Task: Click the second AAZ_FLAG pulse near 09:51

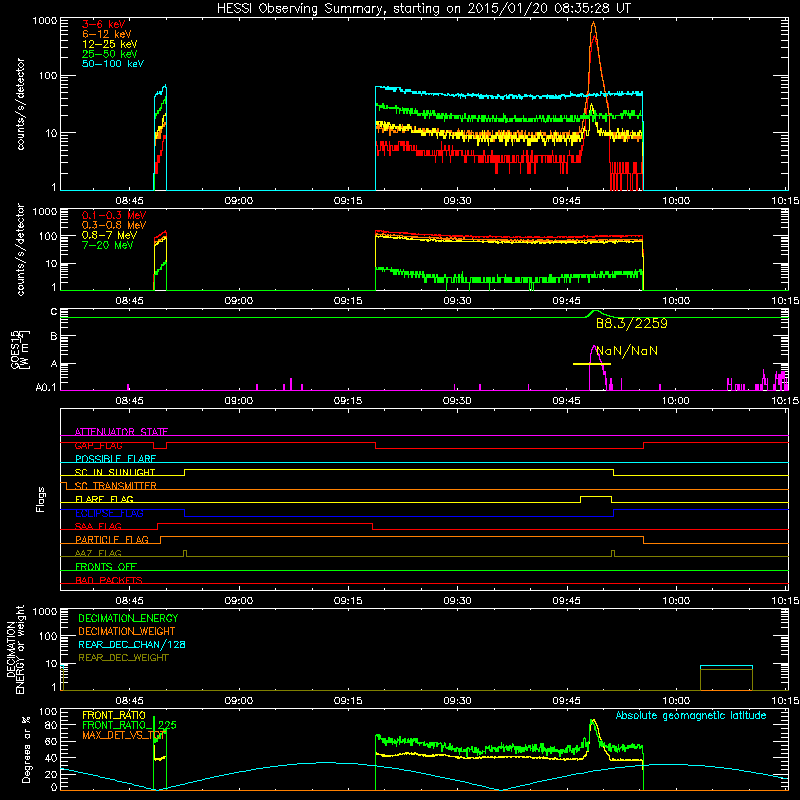Action: (x=613, y=553)
